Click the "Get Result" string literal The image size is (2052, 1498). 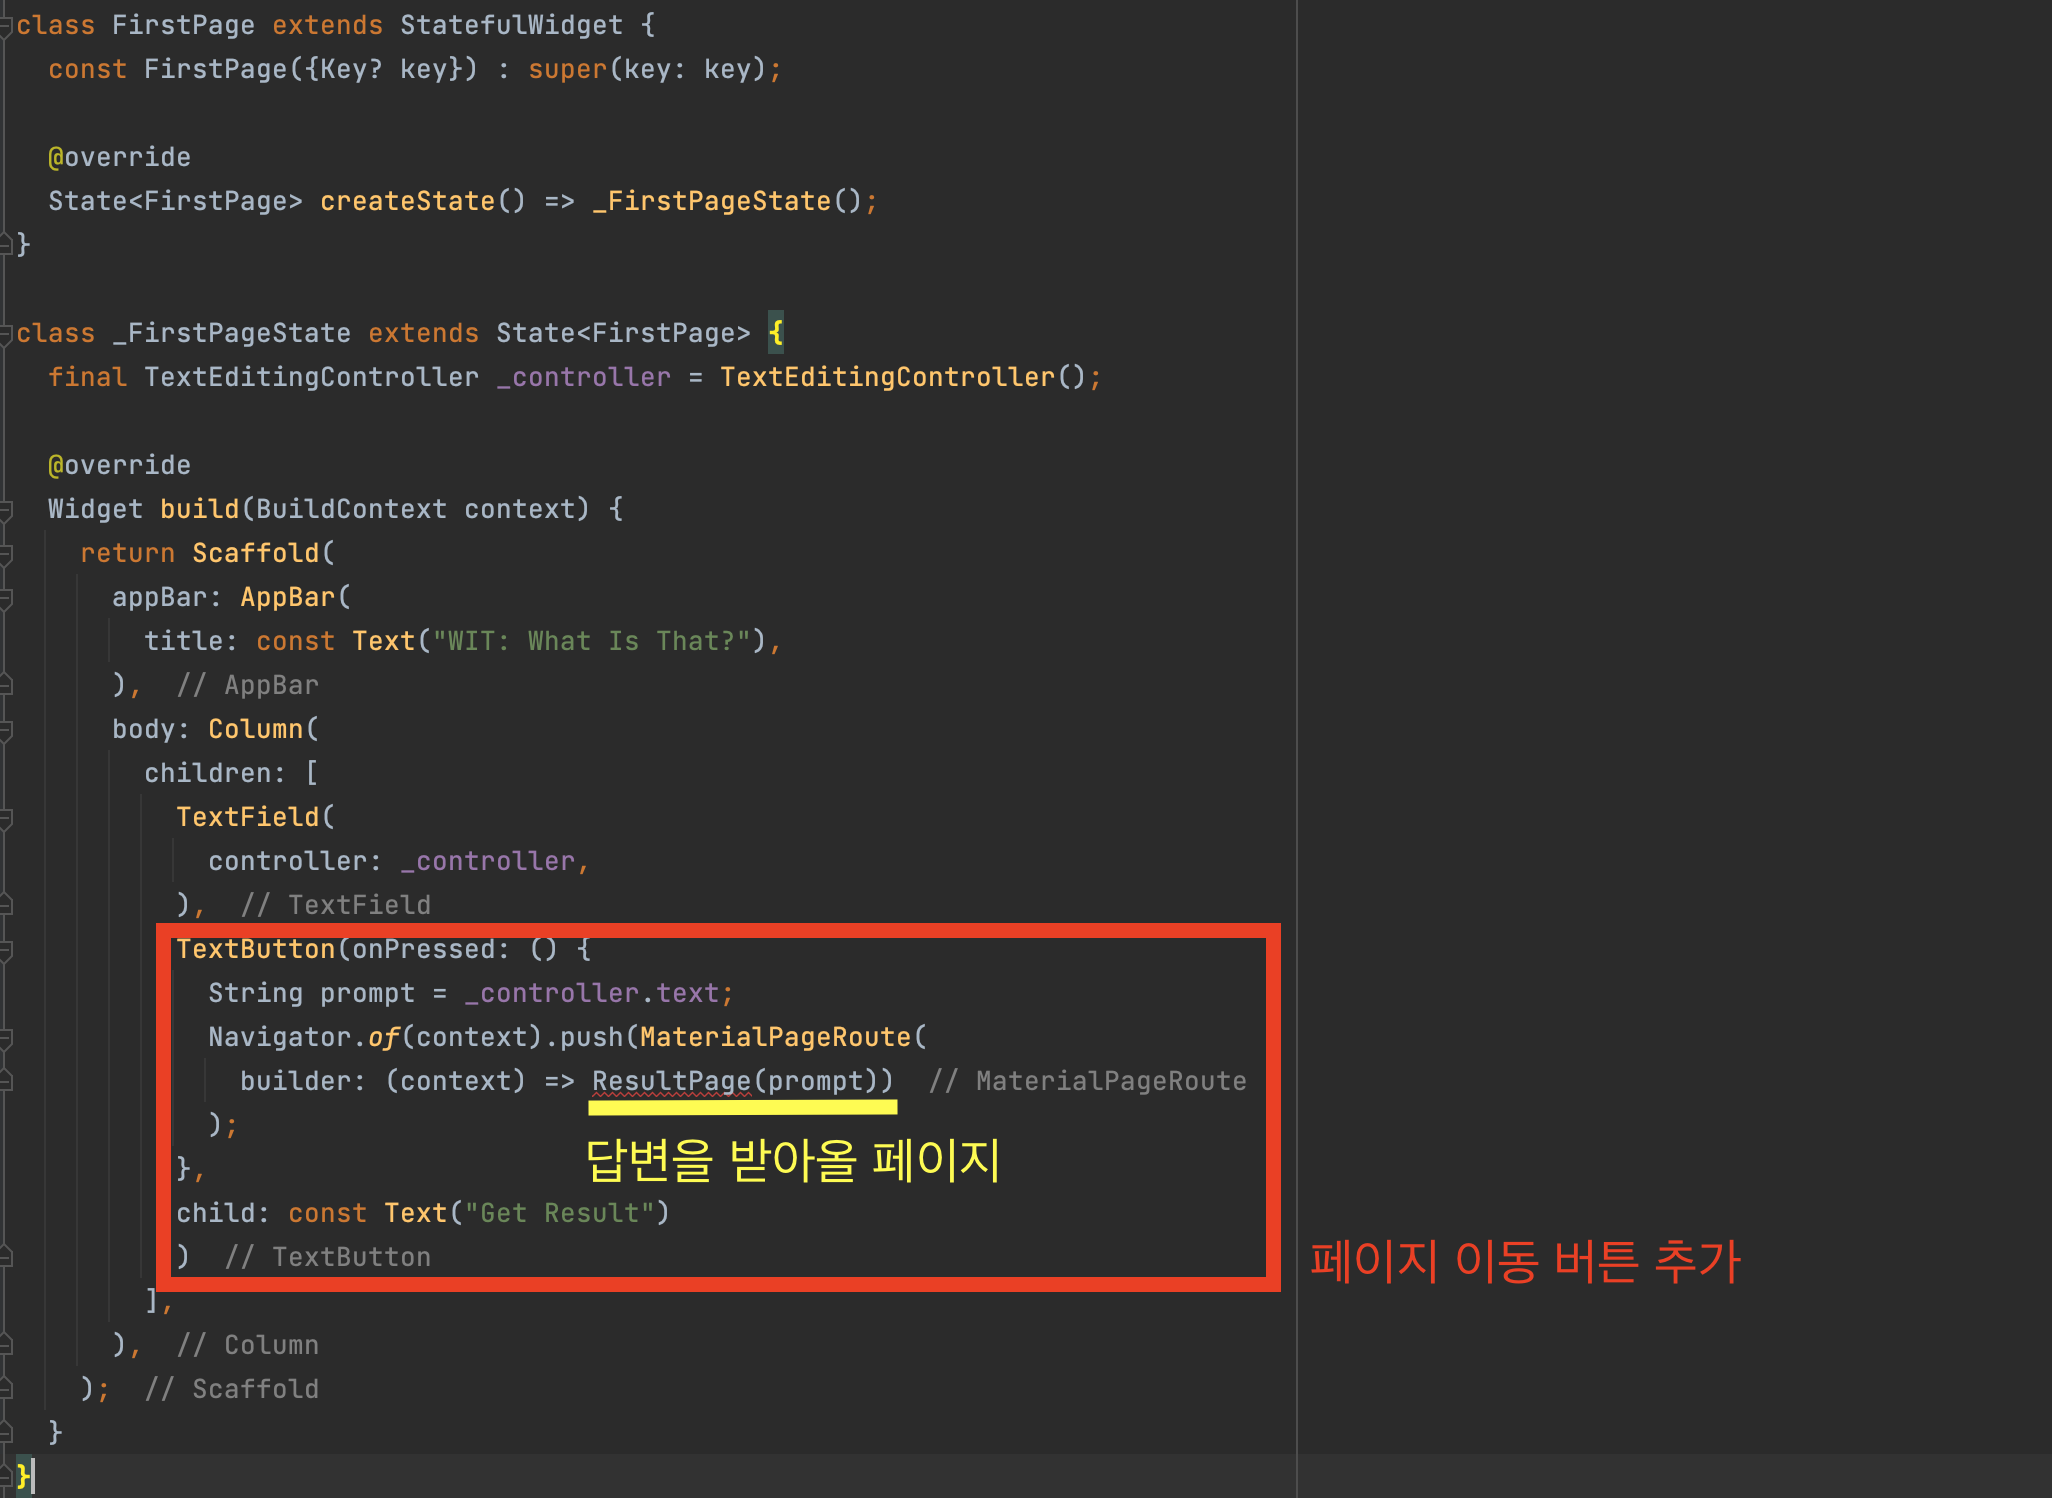[x=559, y=1213]
